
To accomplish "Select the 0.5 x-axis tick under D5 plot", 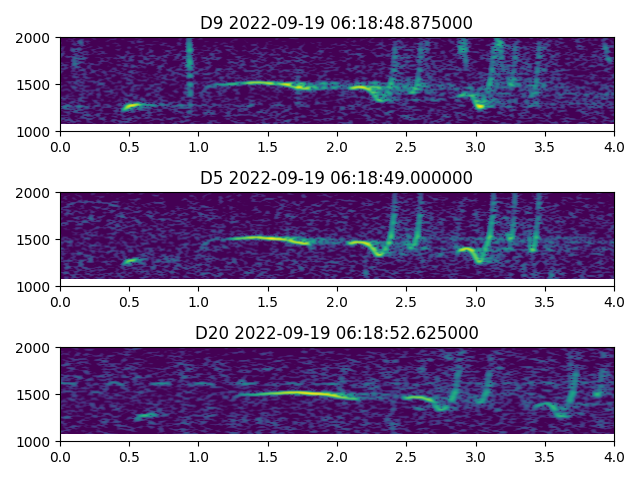I will tap(129, 301).
